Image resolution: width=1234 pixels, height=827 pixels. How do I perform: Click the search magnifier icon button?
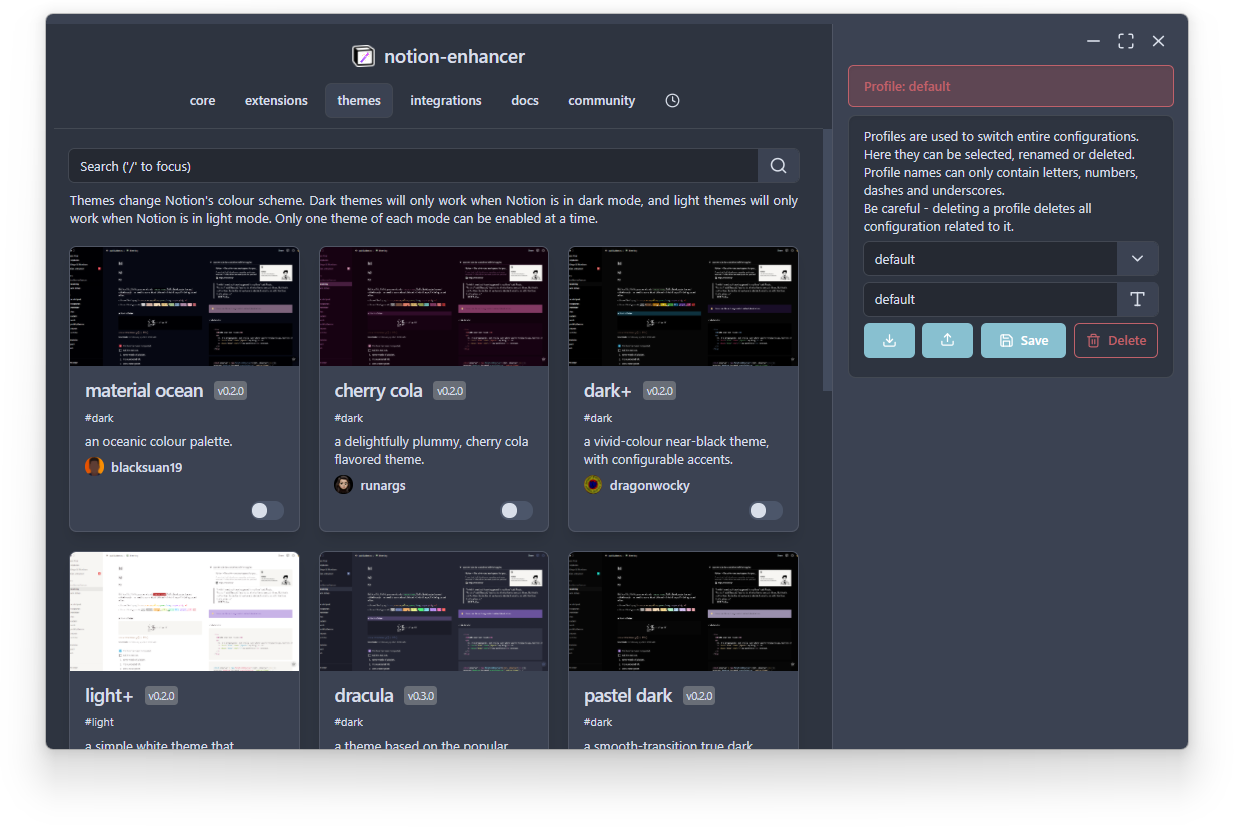point(778,166)
